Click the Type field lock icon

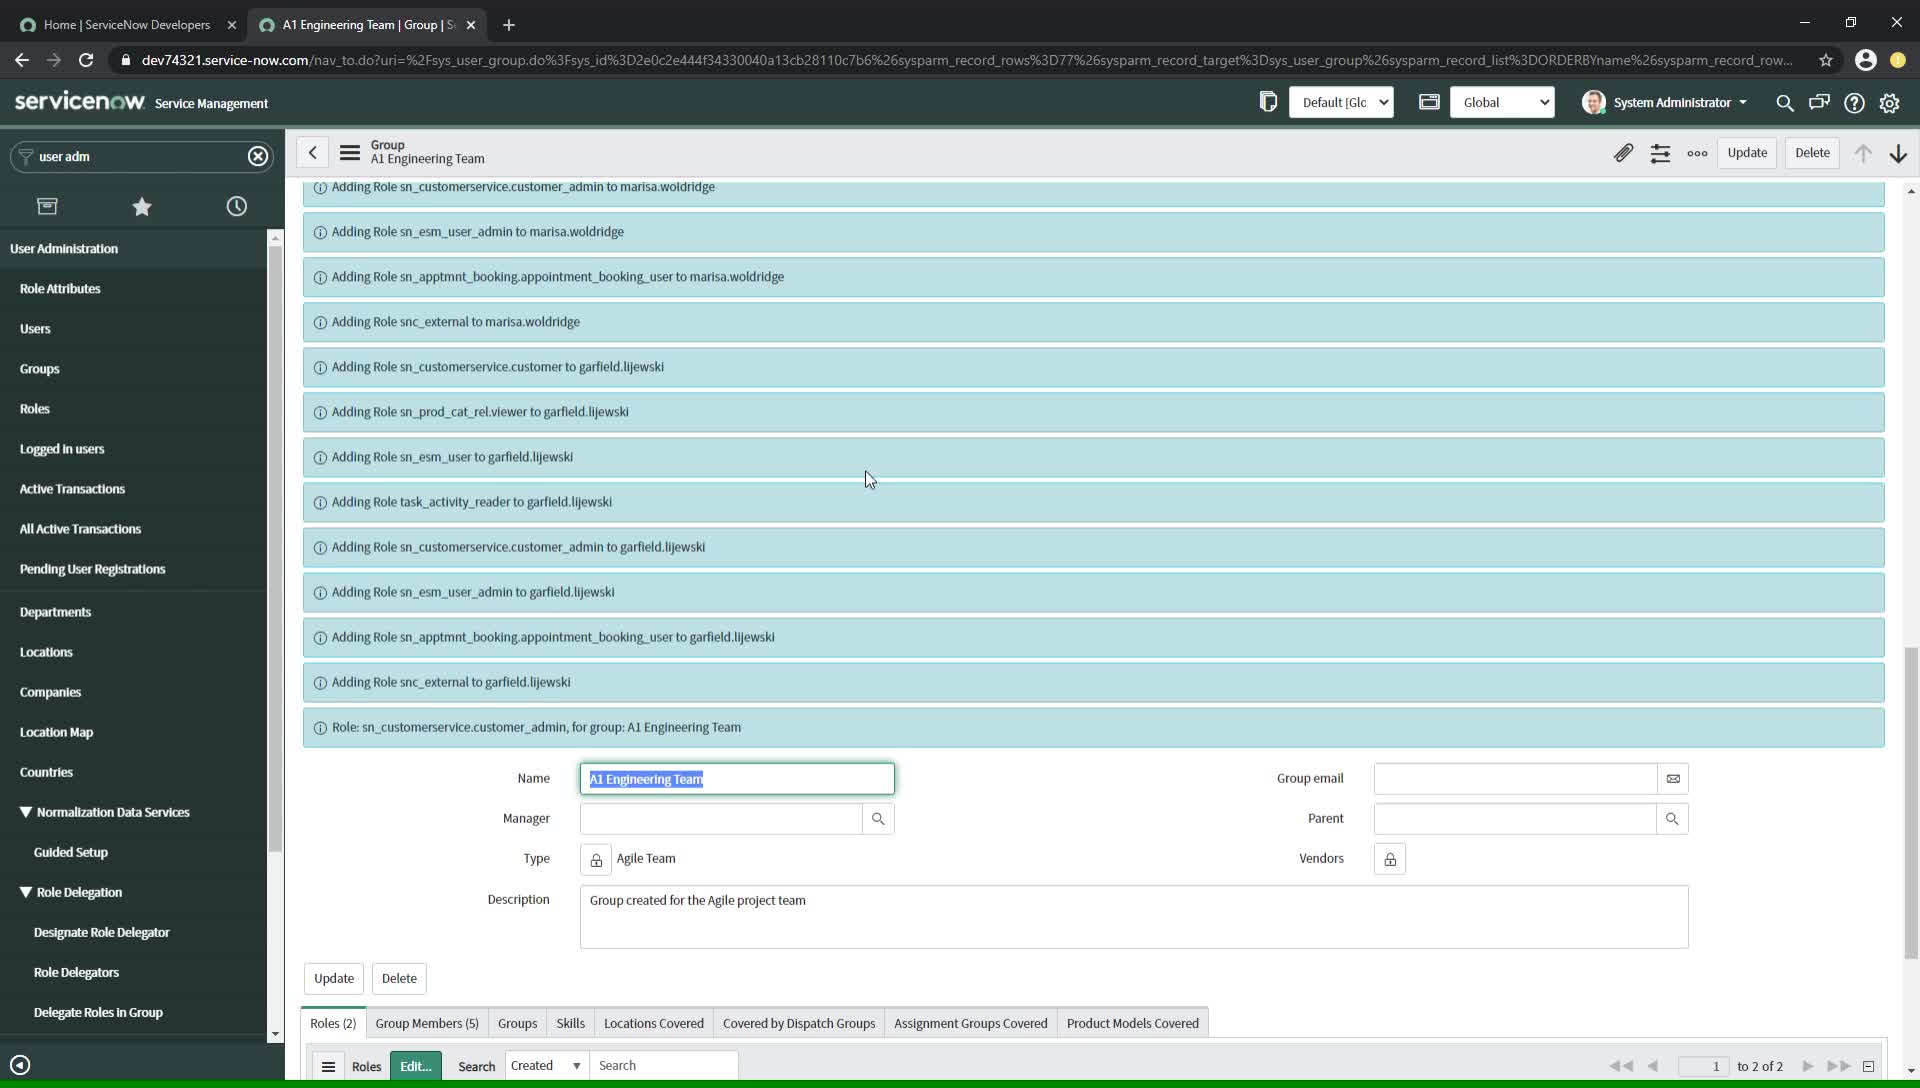point(596,859)
